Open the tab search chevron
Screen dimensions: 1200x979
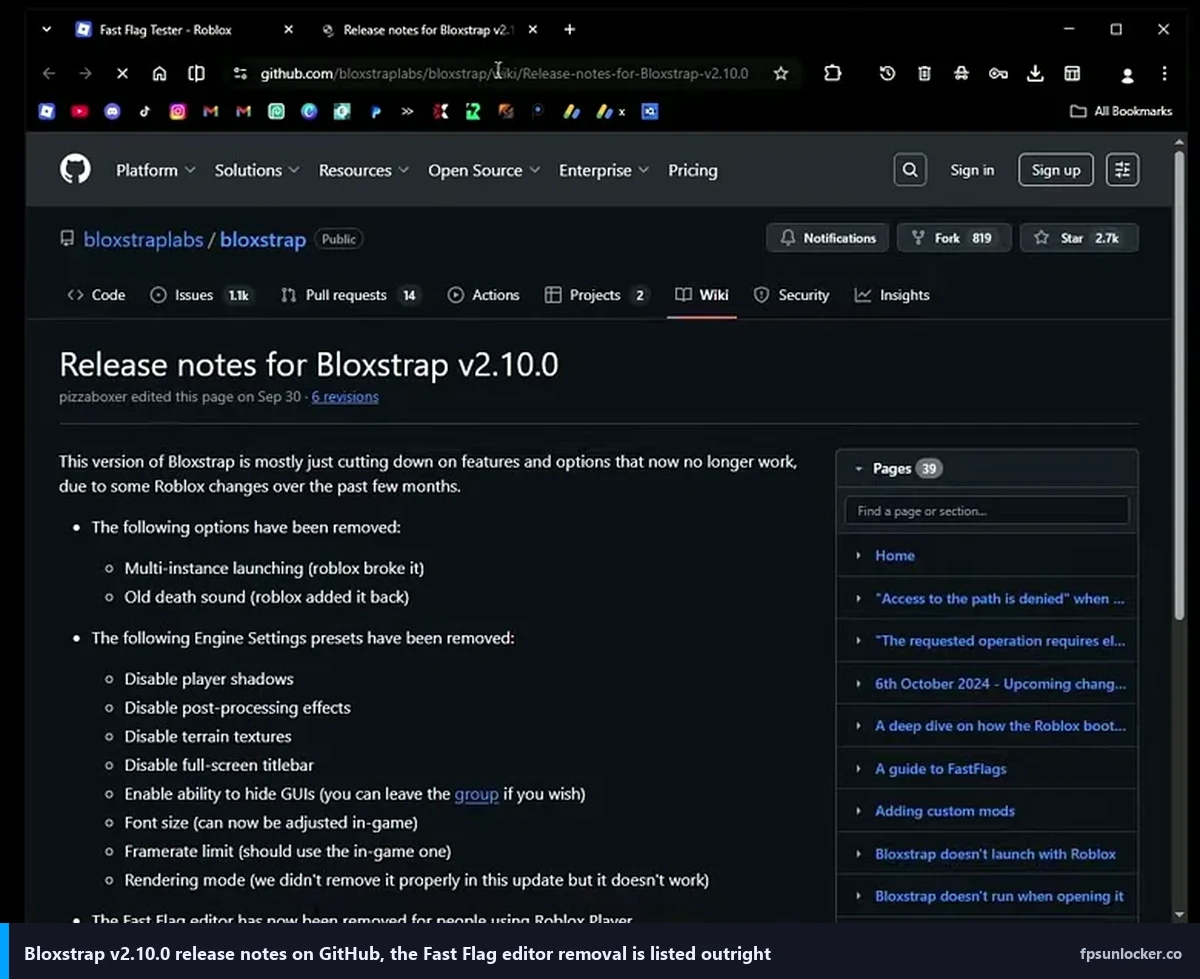coord(46,29)
